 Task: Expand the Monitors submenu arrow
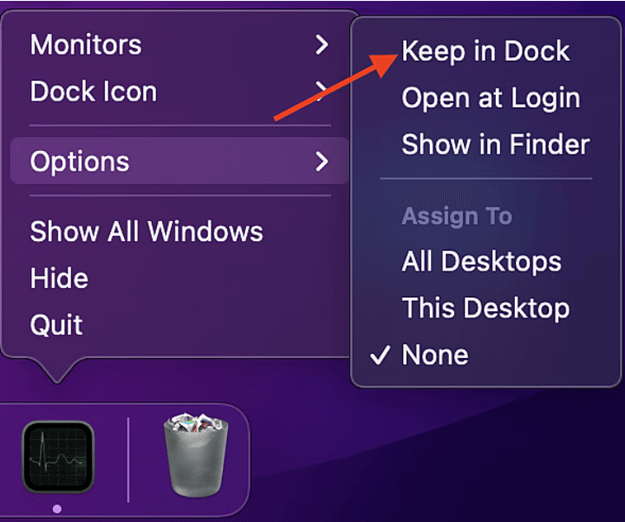pyautogui.click(x=321, y=45)
